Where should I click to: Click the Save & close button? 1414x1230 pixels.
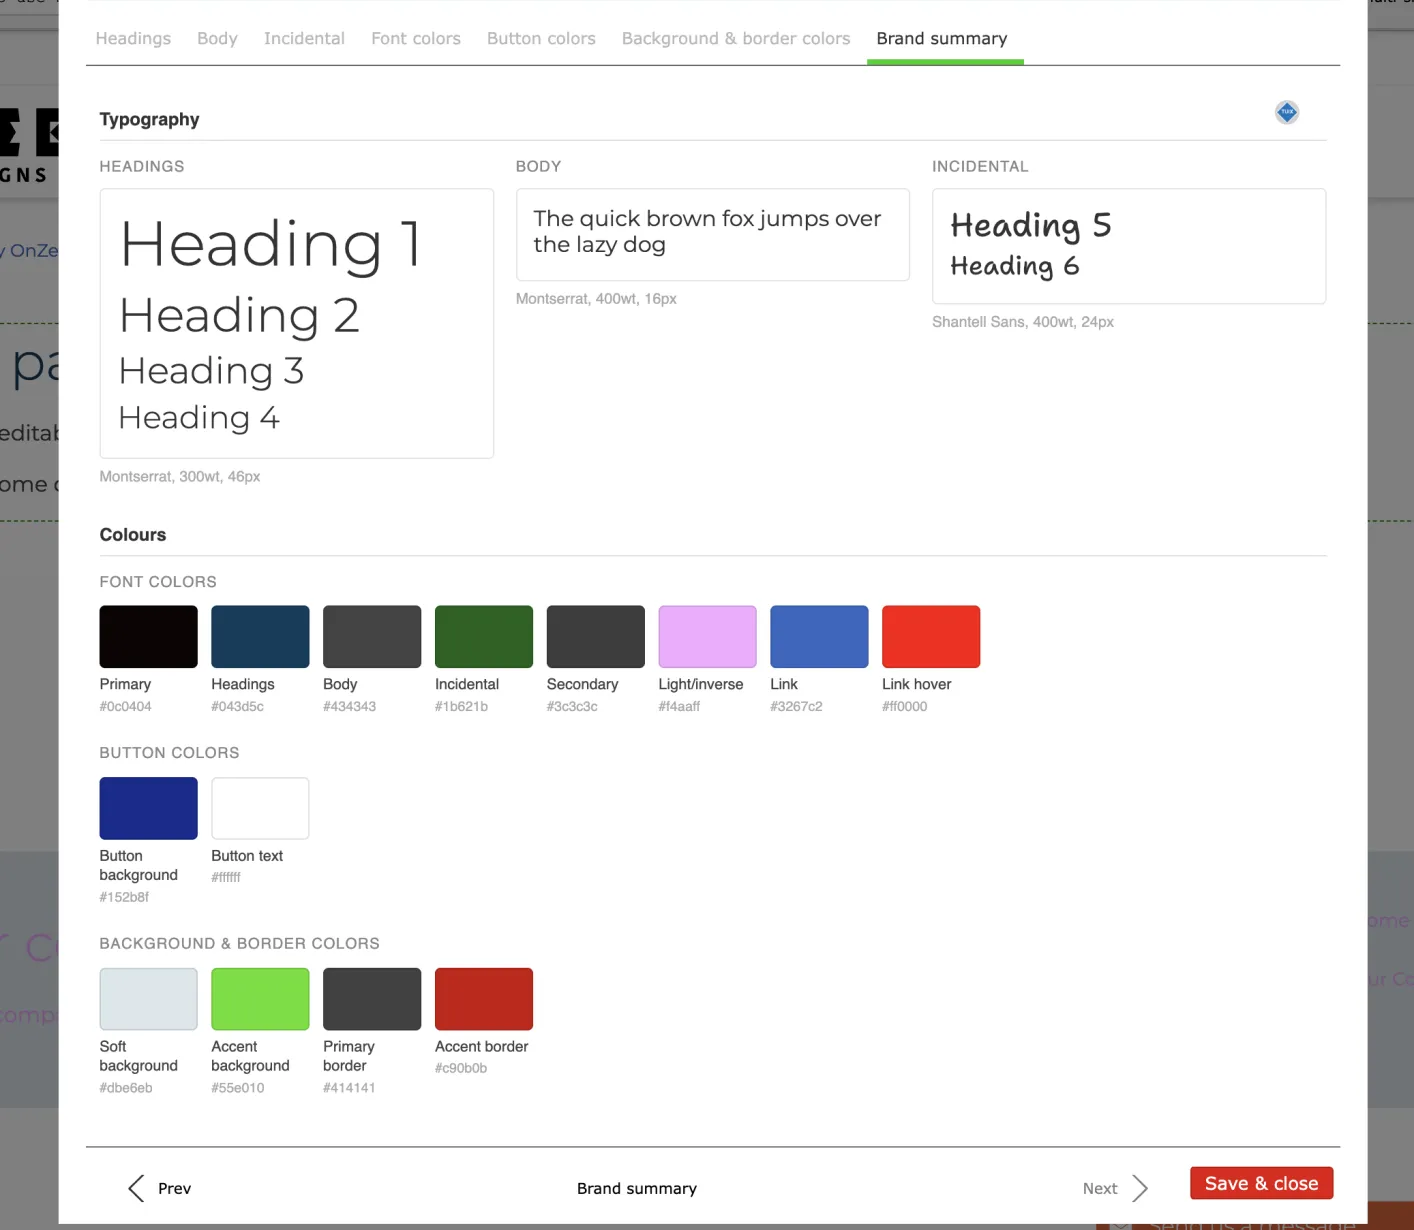pyautogui.click(x=1261, y=1183)
